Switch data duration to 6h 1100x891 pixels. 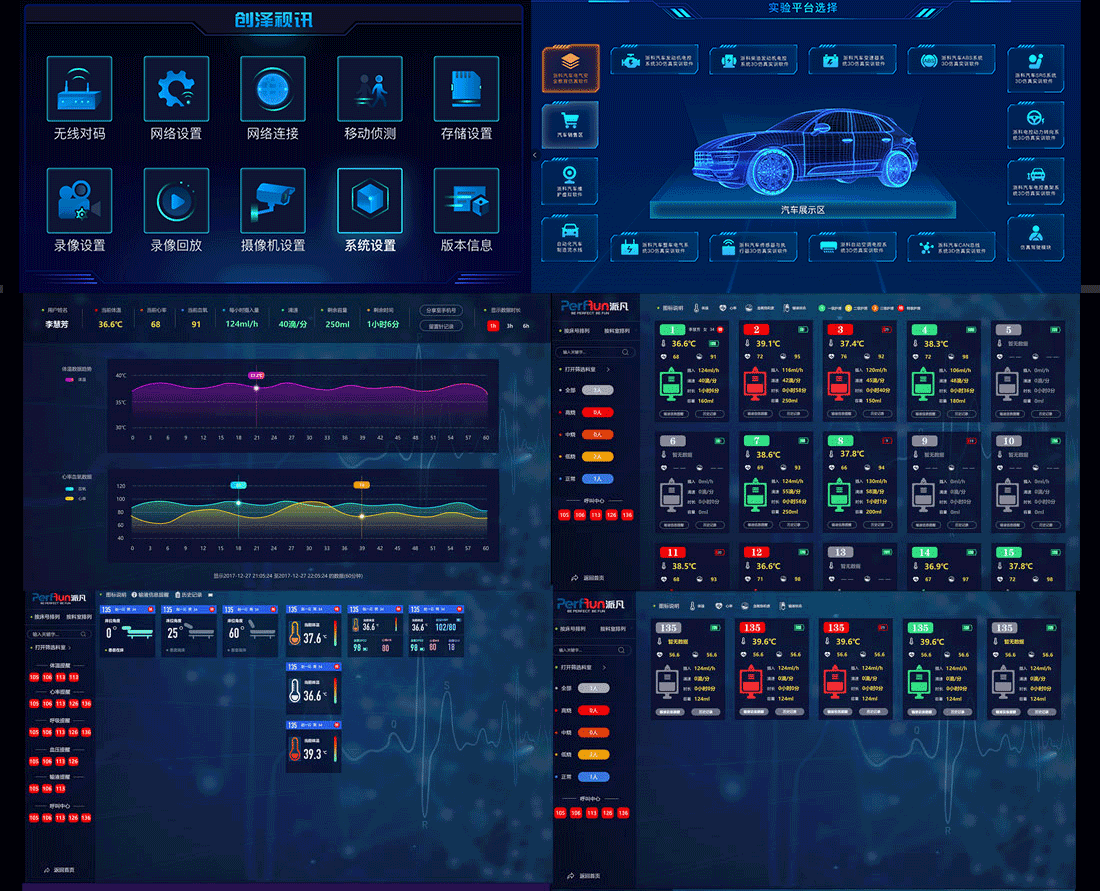coord(526,326)
